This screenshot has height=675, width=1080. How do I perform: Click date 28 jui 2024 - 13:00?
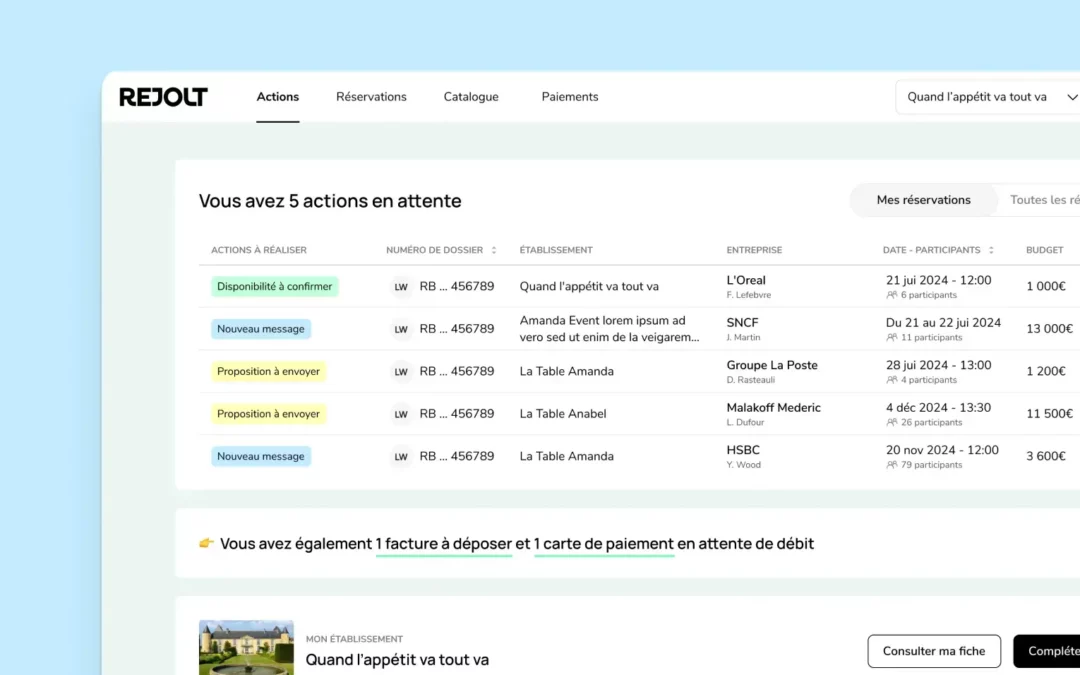pyautogui.click(x=938, y=365)
